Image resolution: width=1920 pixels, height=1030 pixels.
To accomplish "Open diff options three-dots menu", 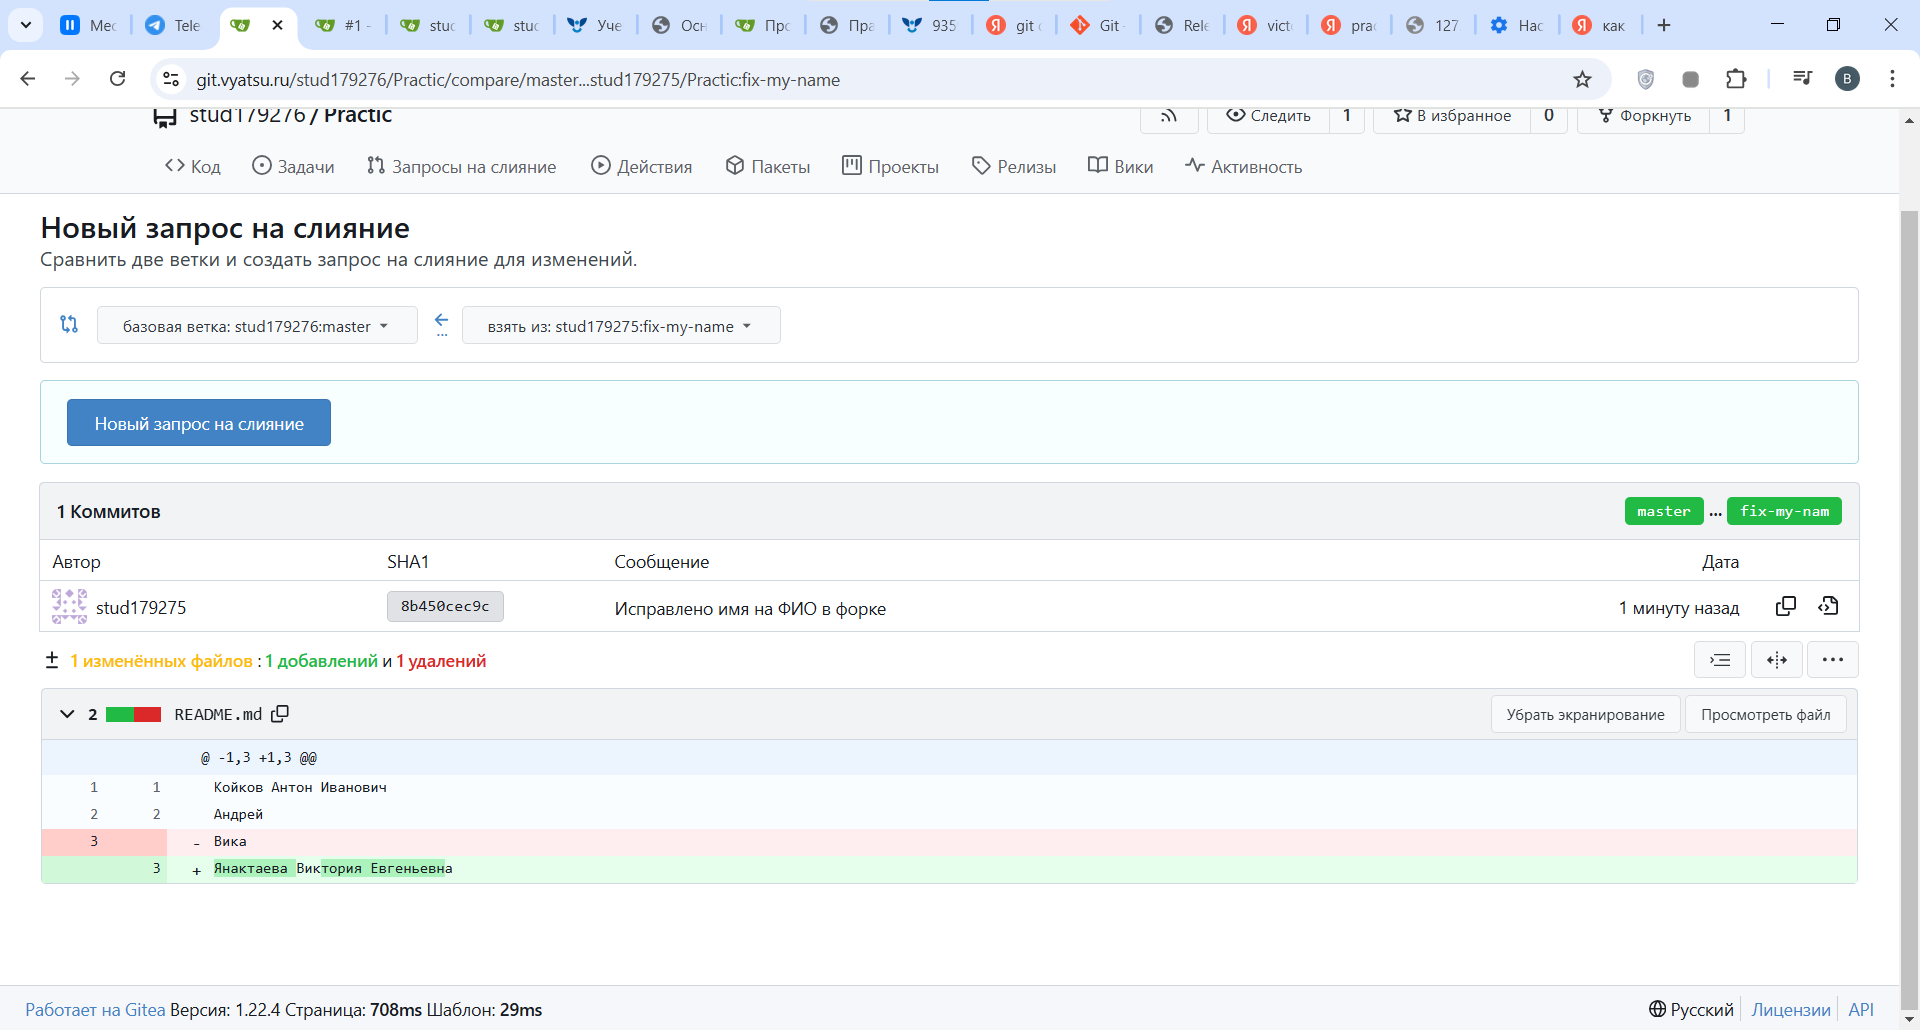I will 1832,660.
